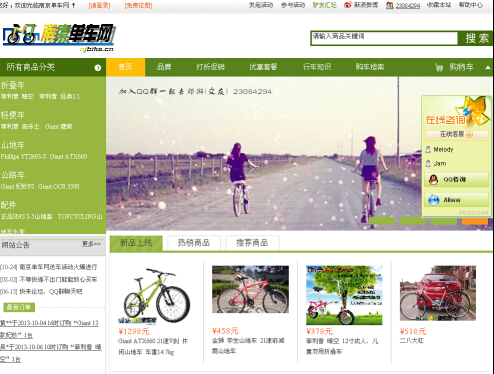Open the 打折促销 promotions menu item
The width and height of the screenshot is (494, 374).
click(210, 67)
